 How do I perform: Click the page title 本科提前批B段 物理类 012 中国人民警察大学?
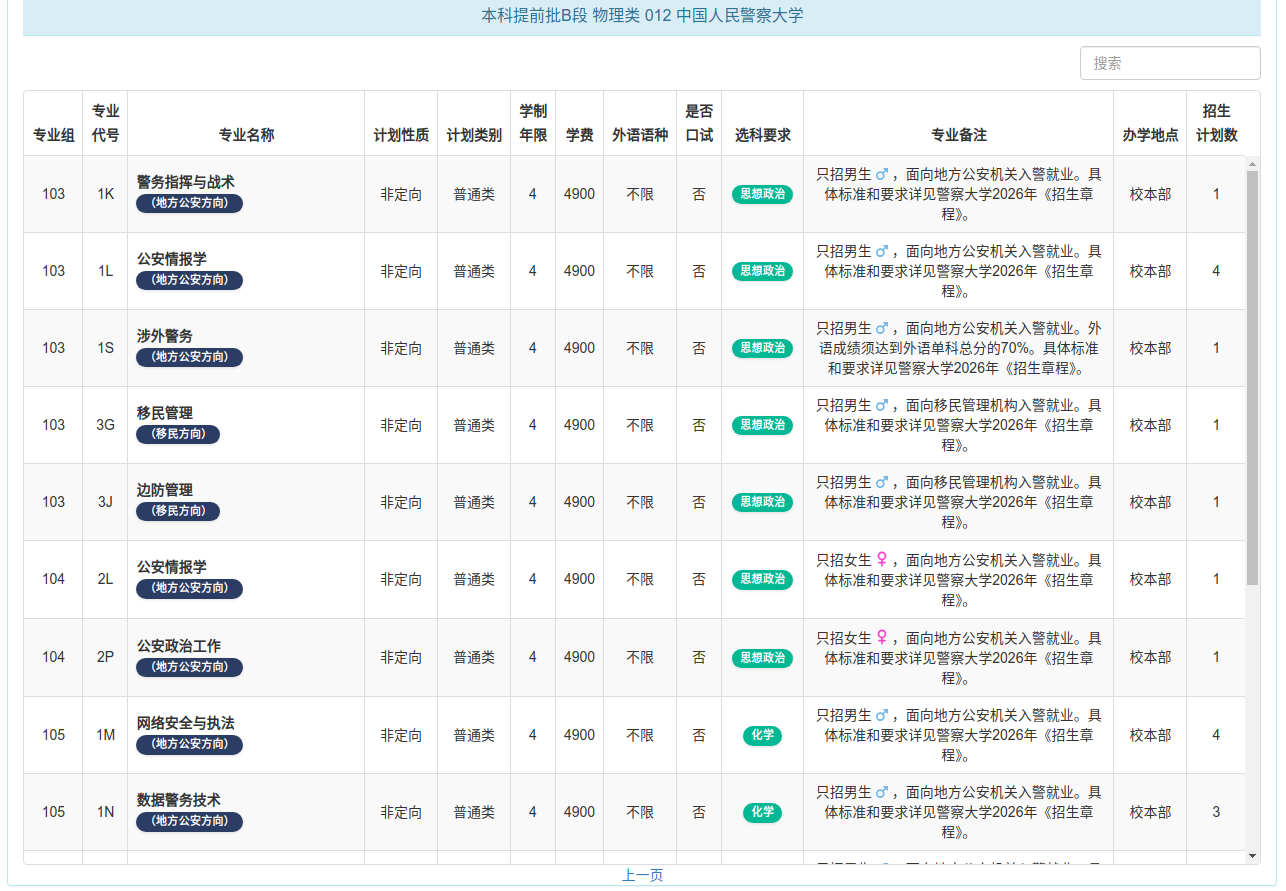(x=642, y=15)
